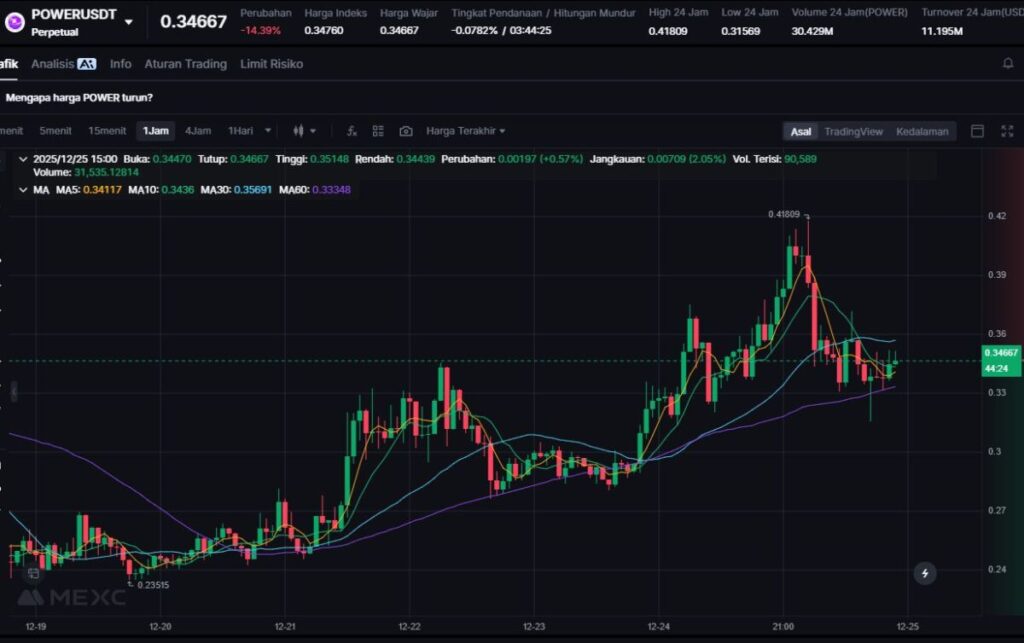1024x643 pixels.
Task: Click 'Mengapa harga POWER turun?' link
Action: click(79, 98)
